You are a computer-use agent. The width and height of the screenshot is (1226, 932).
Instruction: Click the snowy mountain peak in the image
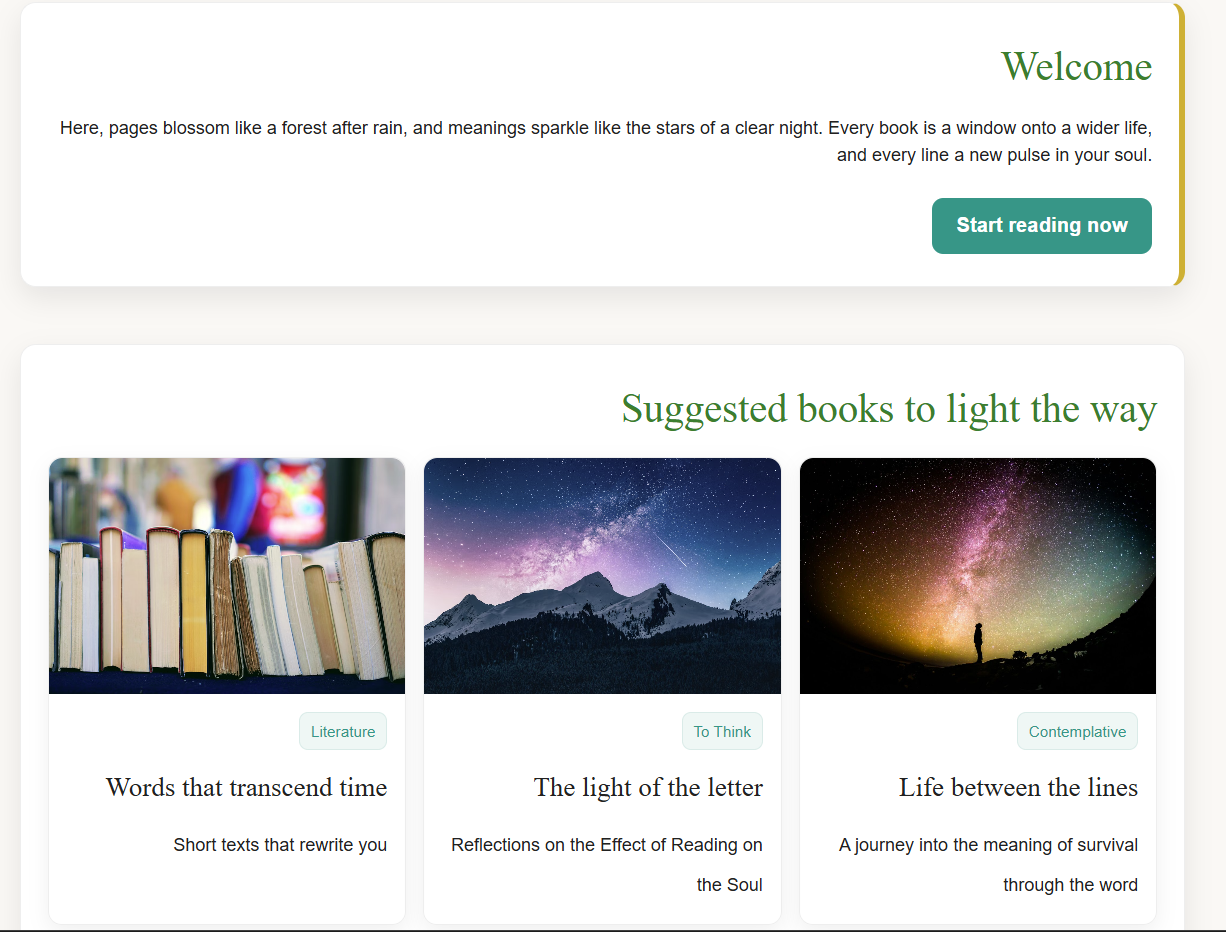point(595,585)
